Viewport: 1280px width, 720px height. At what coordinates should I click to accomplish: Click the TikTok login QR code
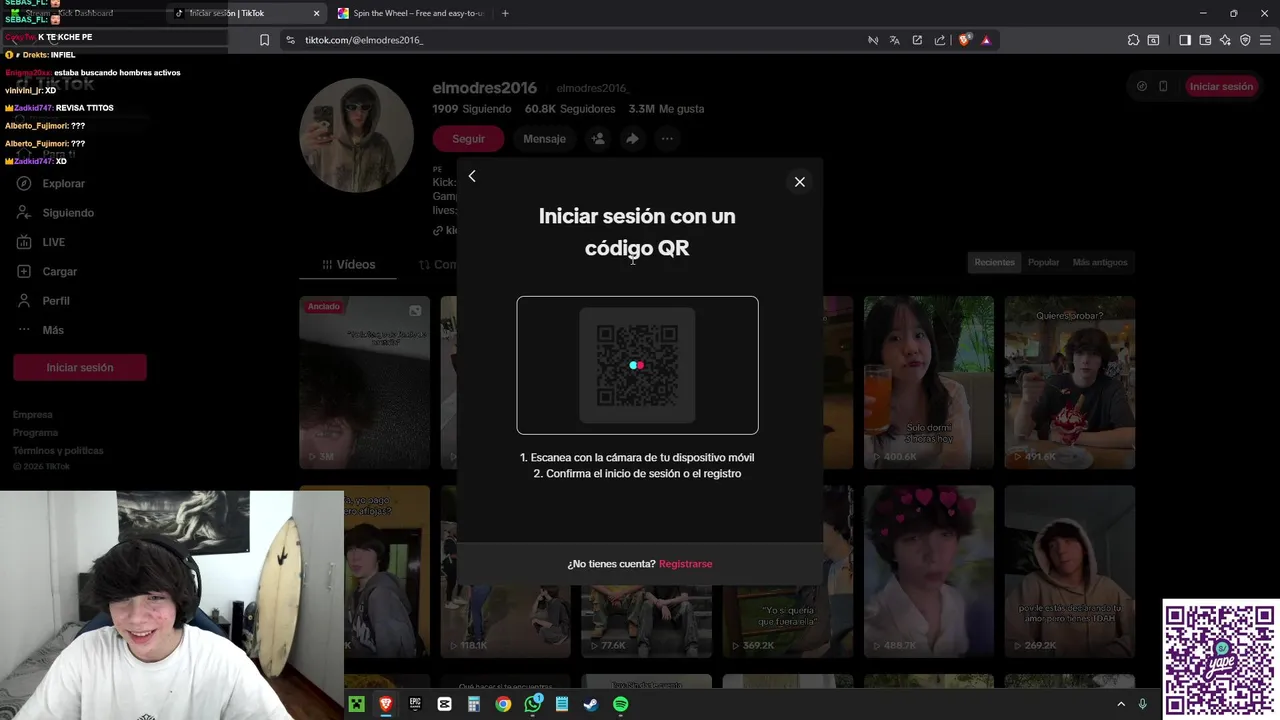(x=637, y=365)
